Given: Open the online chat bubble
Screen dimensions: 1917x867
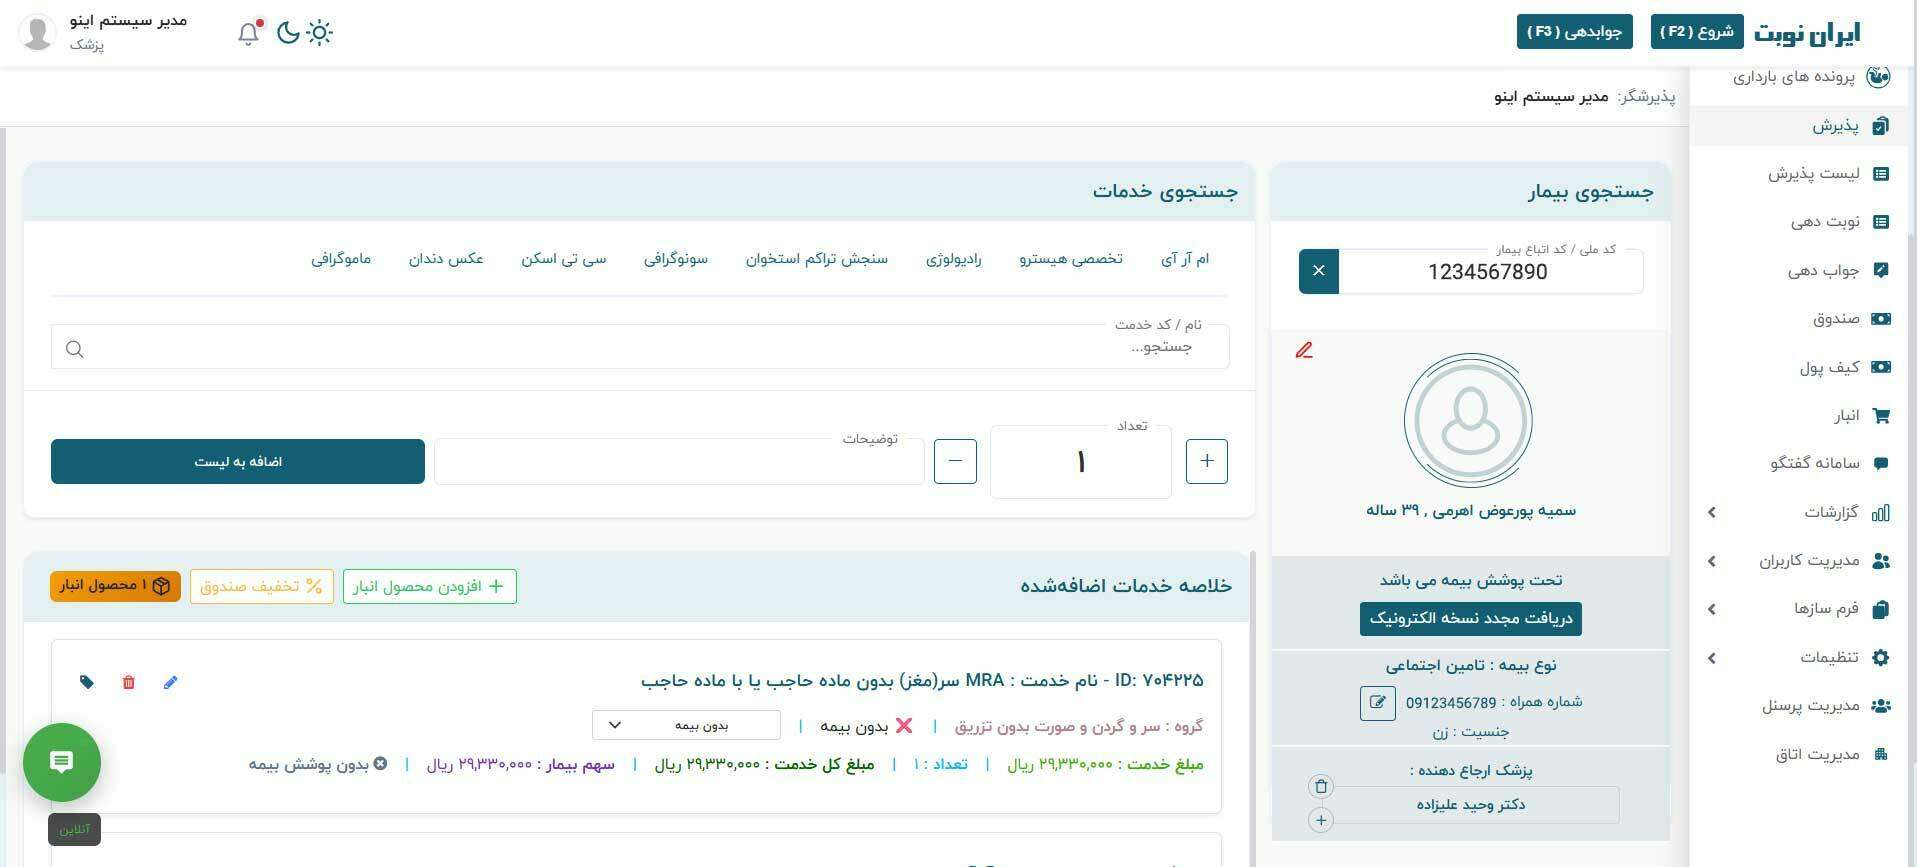Looking at the screenshot, I should click(62, 762).
